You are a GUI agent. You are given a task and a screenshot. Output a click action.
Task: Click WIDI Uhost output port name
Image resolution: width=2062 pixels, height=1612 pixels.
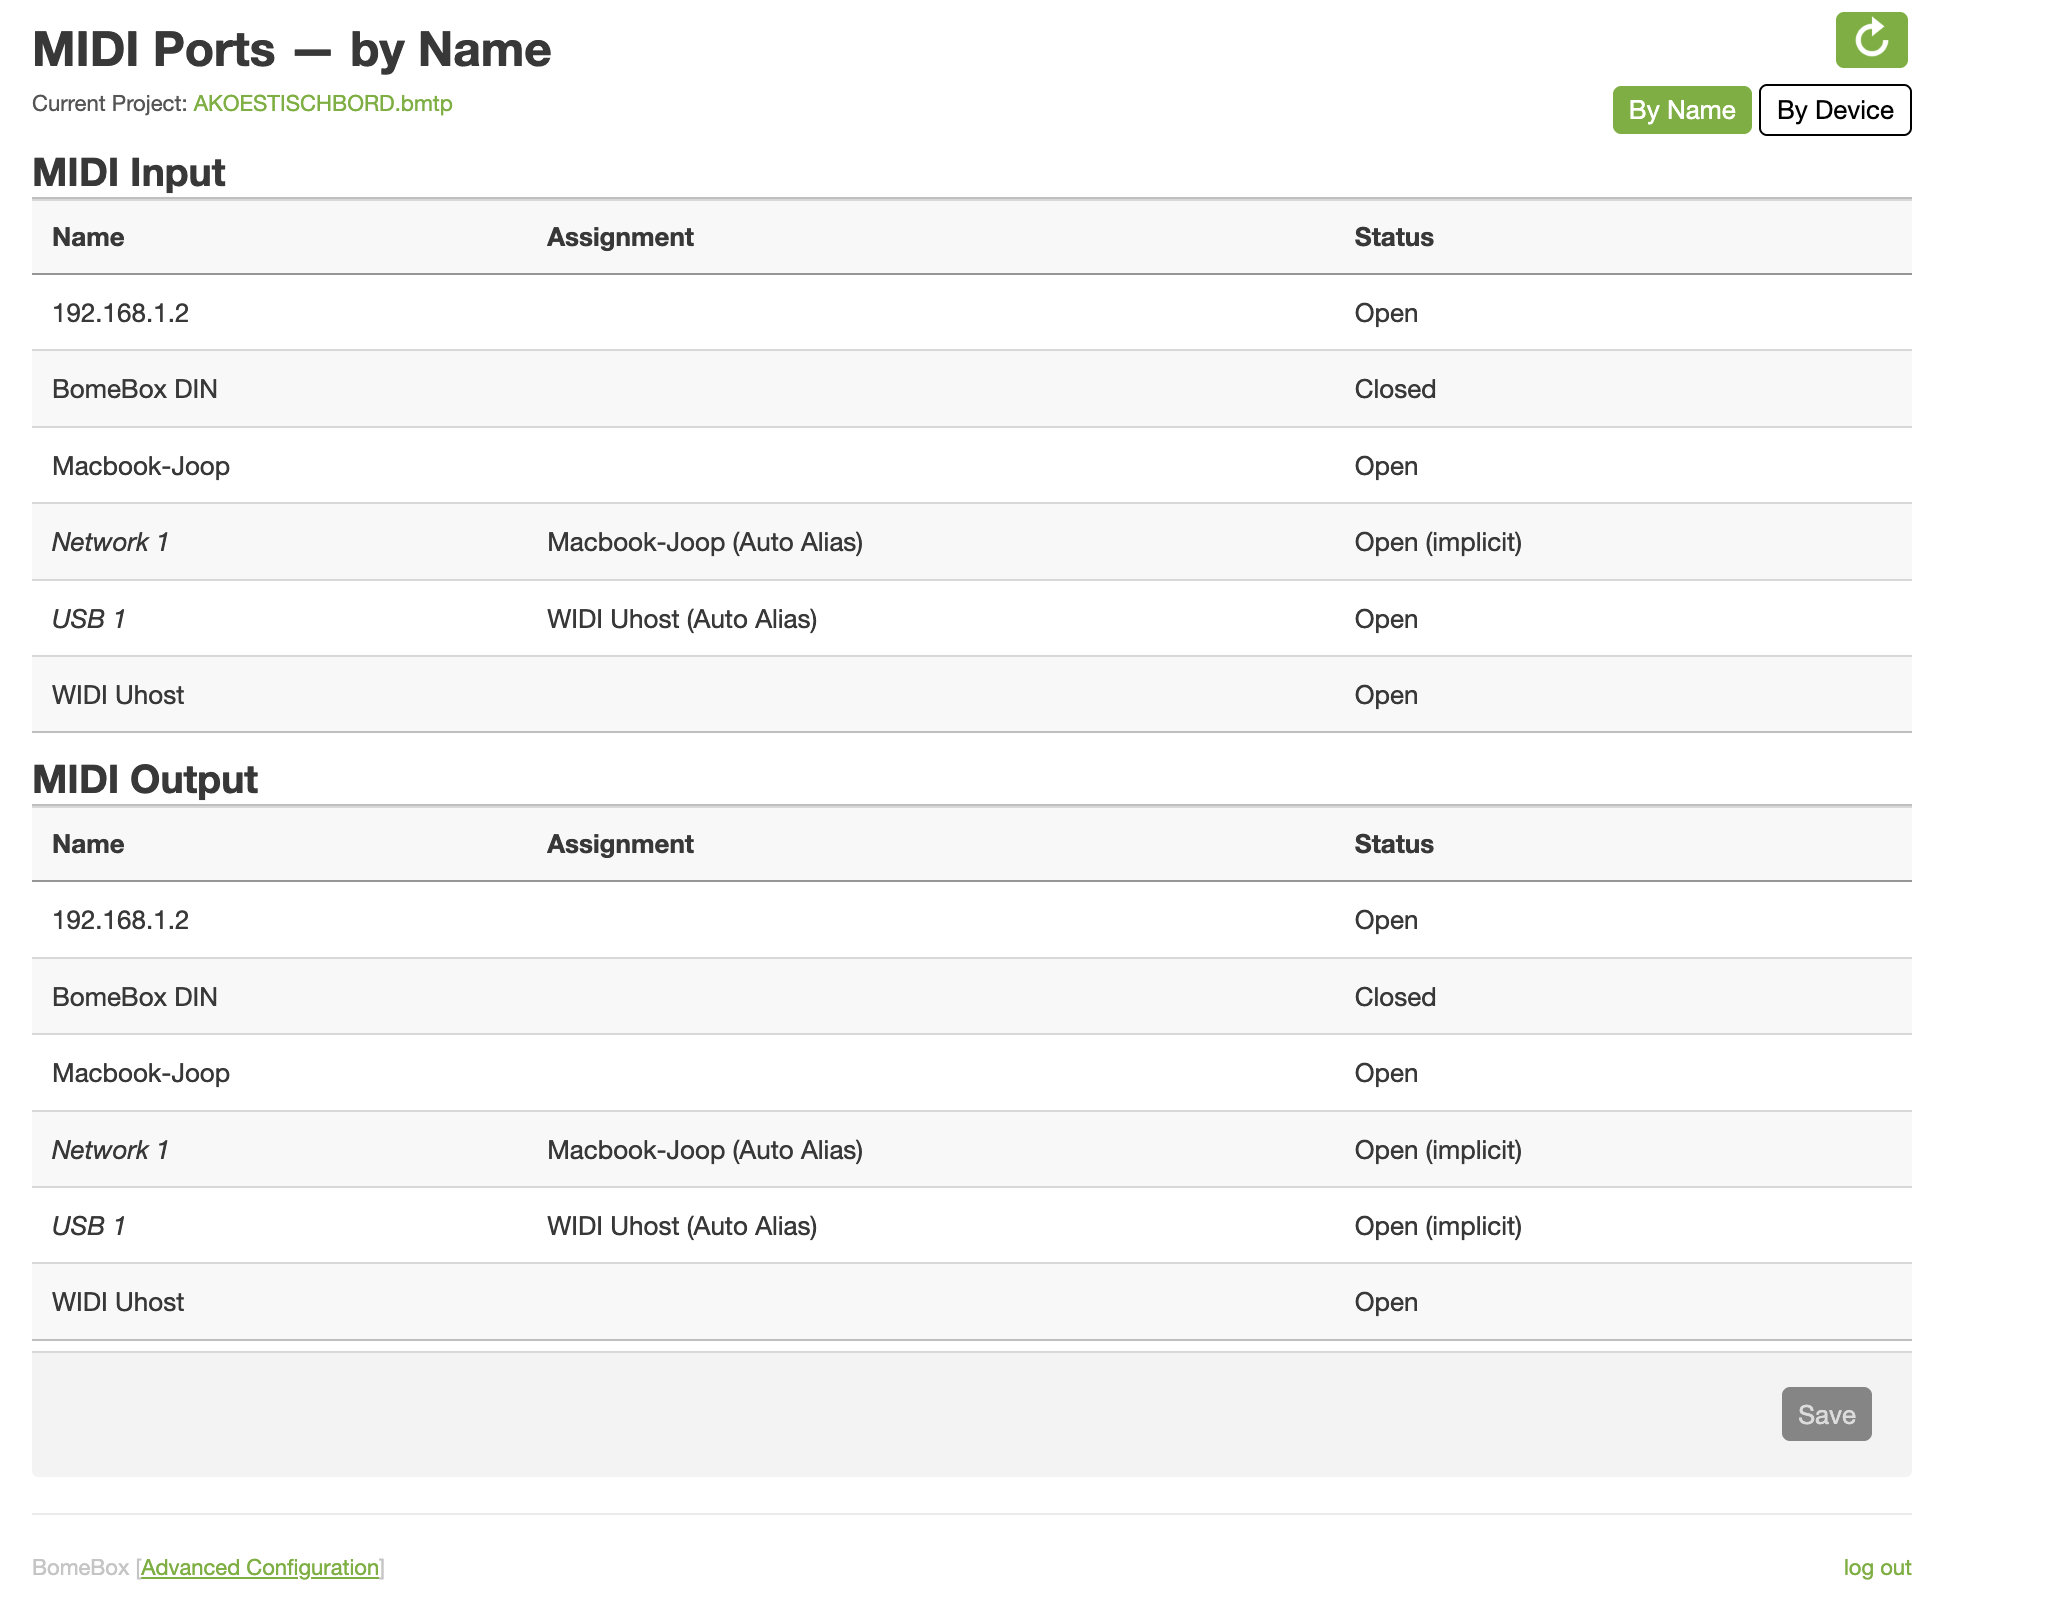[x=118, y=1302]
